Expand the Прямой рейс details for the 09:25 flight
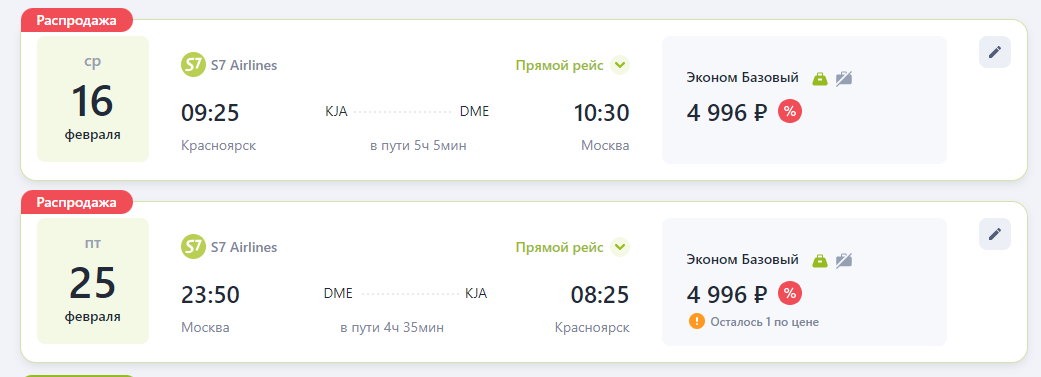 coord(572,65)
